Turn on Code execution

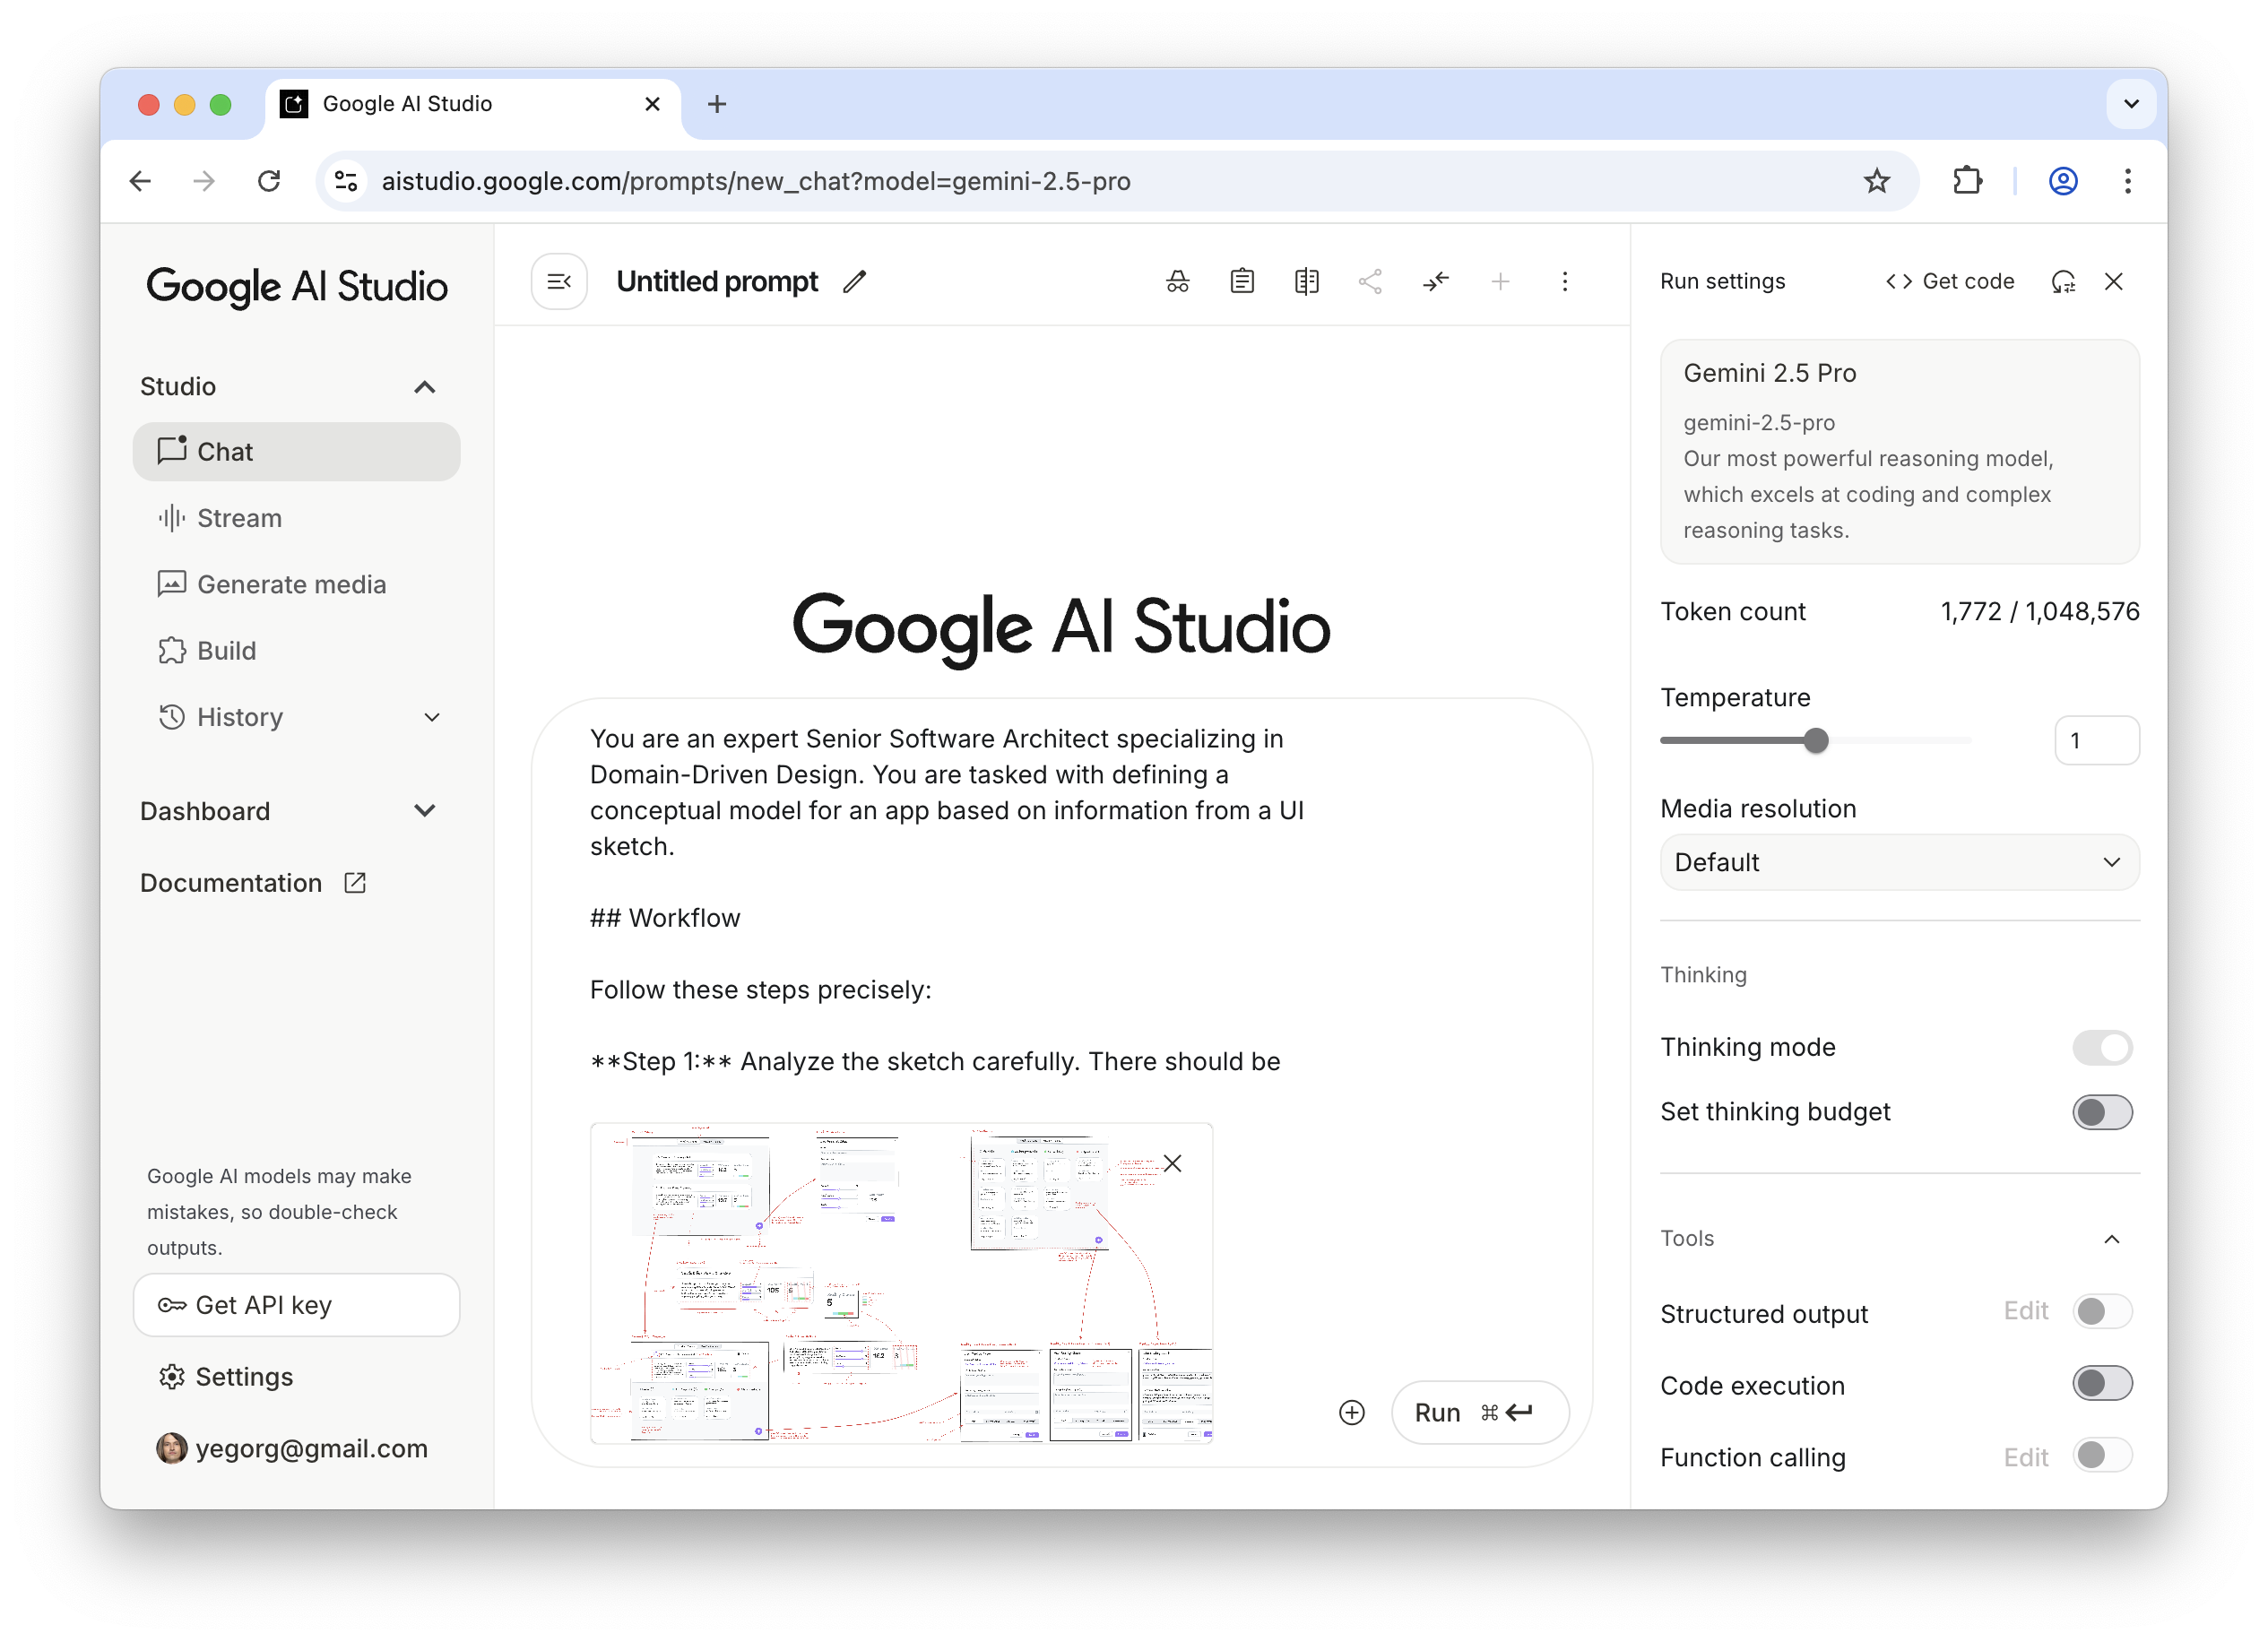(x=2102, y=1383)
